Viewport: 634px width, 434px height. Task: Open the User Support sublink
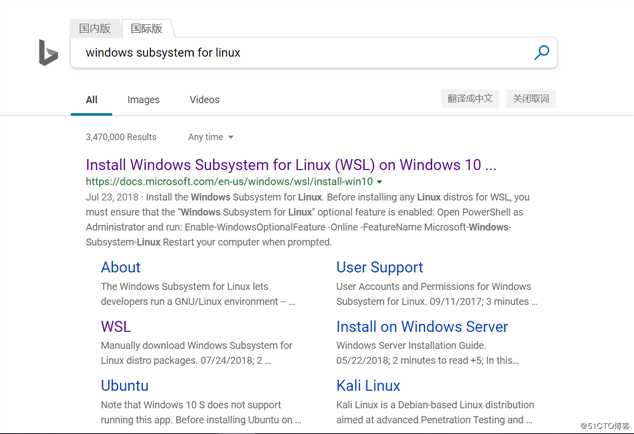pos(379,267)
